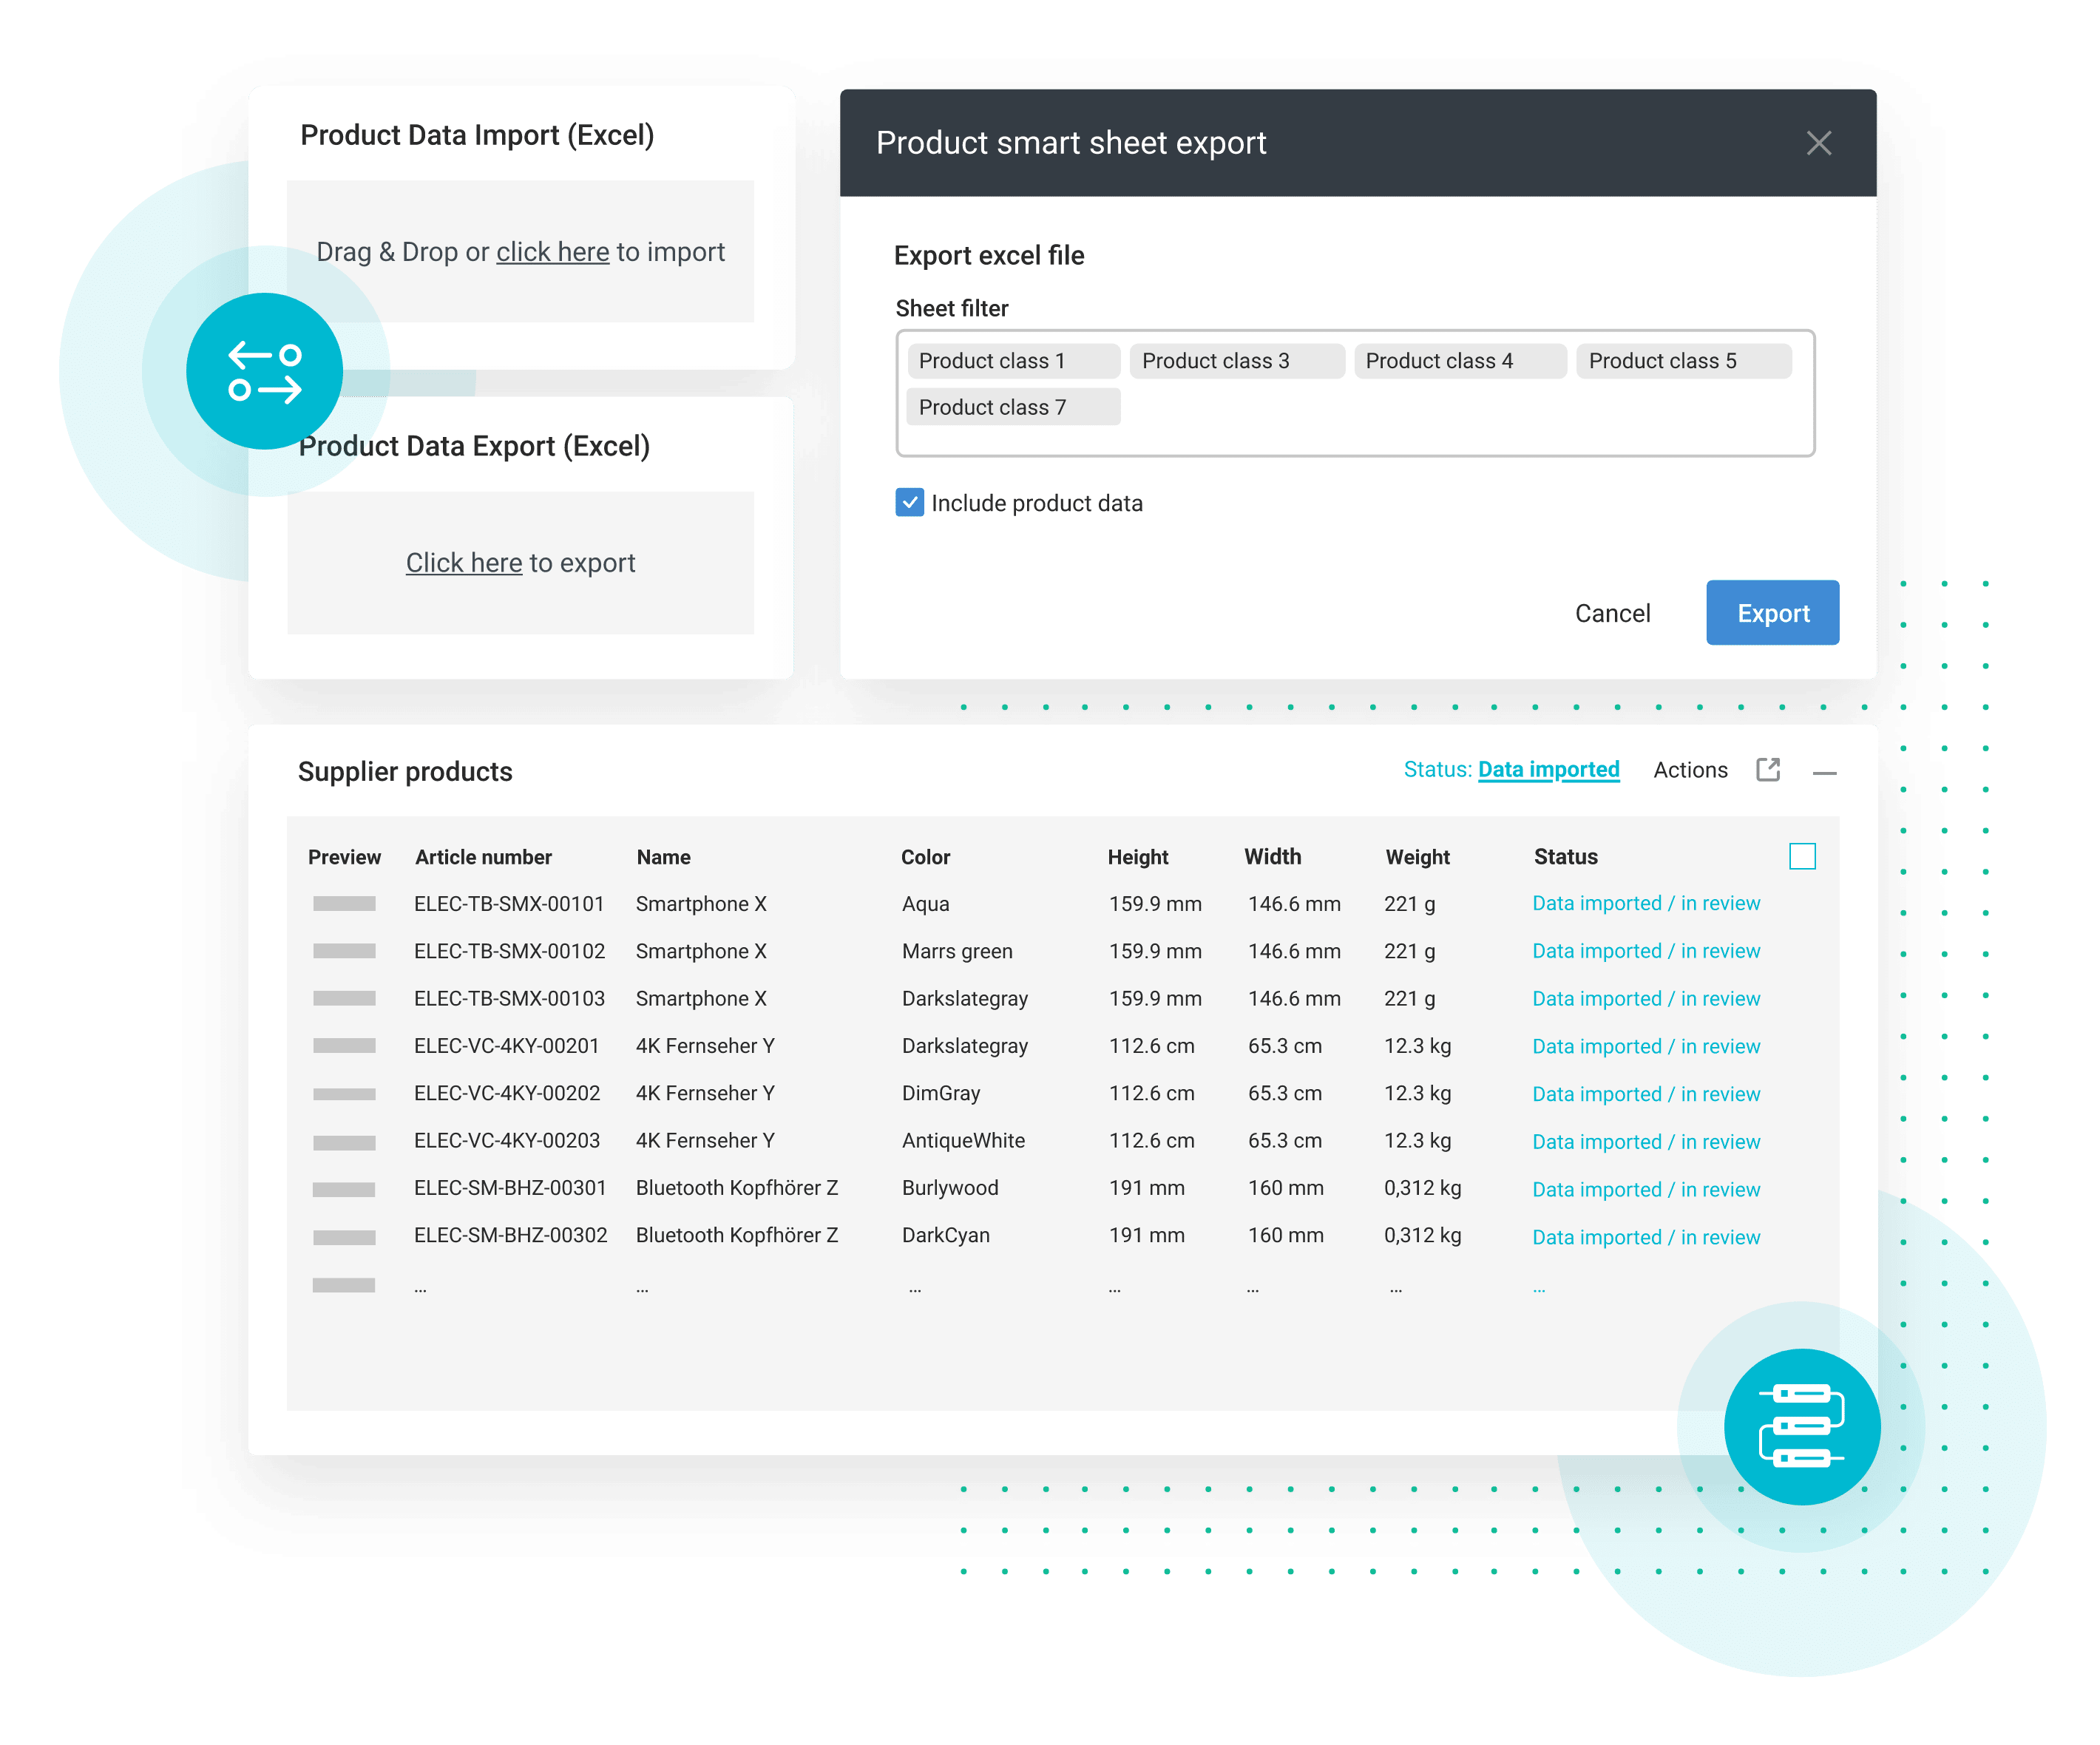Viewport: 2100px width, 1745px height.
Task: Click the Supplier products panel title
Action: [405, 772]
